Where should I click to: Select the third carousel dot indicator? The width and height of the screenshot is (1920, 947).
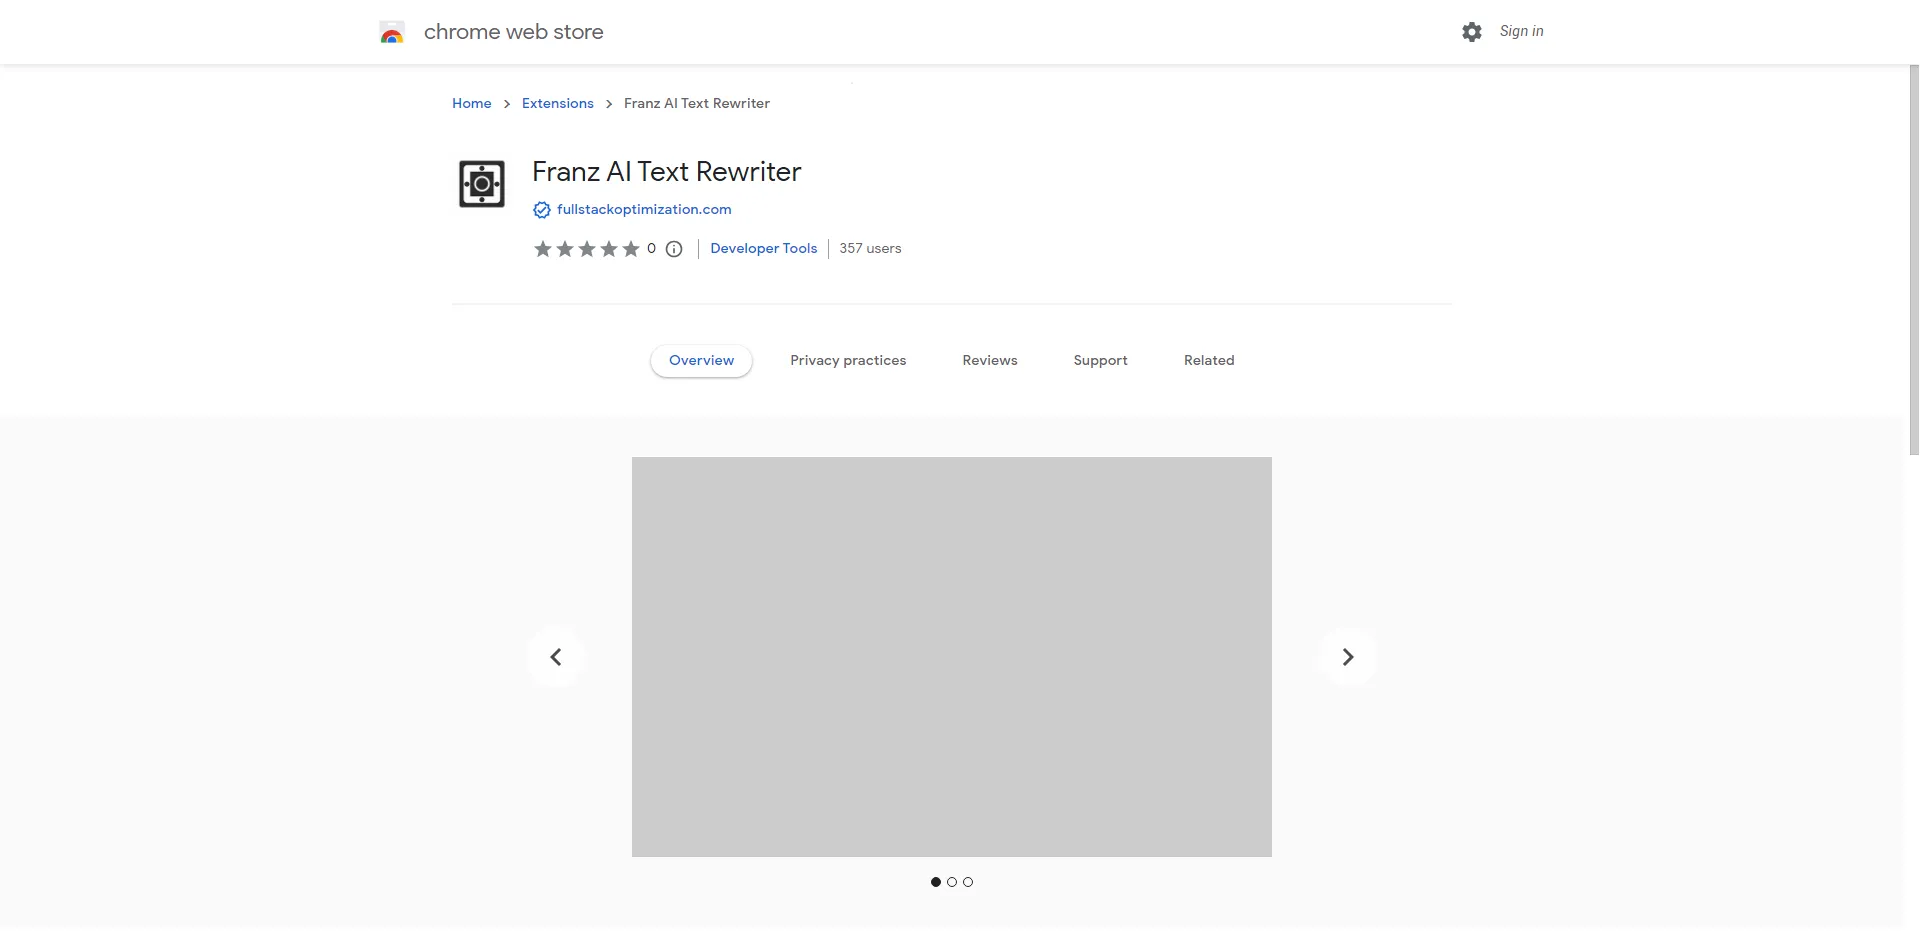(x=968, y=882)
